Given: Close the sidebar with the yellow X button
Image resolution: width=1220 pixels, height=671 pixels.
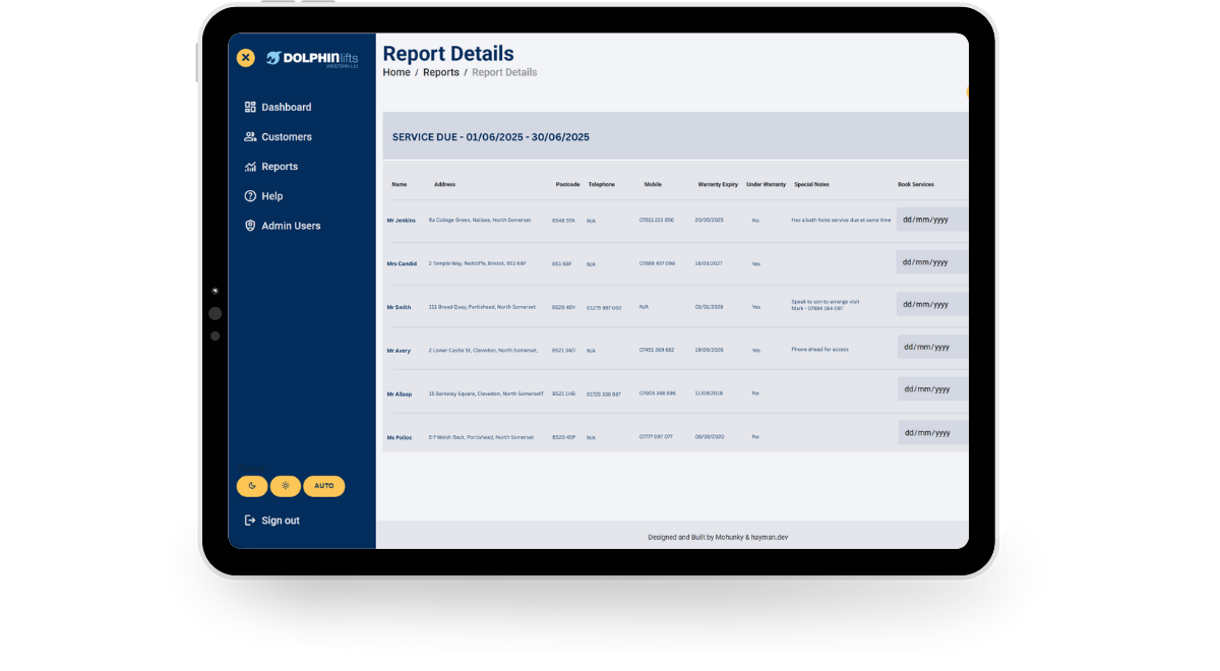Looking at the screenshot, I should 246,58.
